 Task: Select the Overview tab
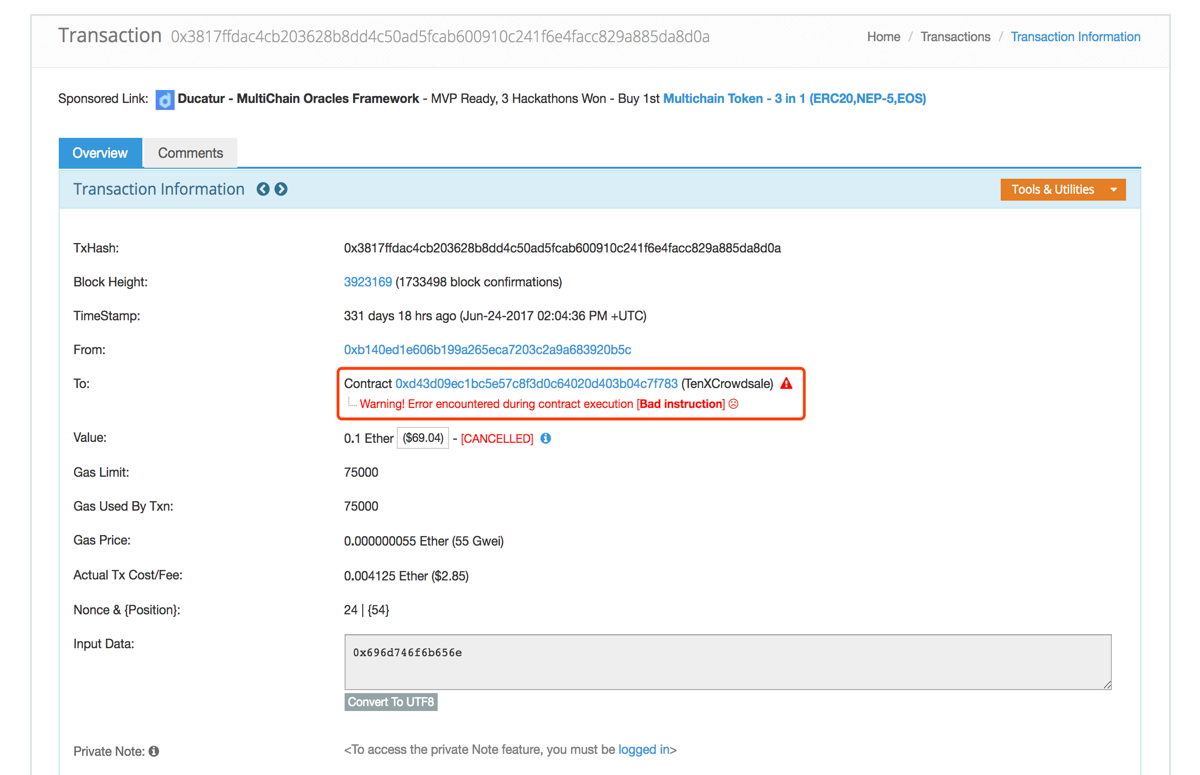99,152
